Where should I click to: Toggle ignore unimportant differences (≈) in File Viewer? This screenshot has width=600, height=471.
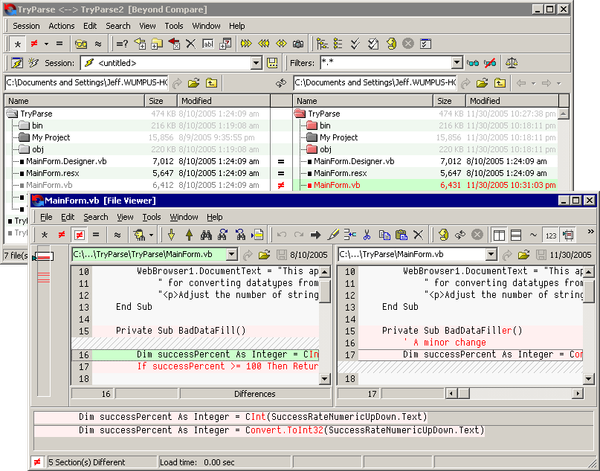(x=117, y=235)
